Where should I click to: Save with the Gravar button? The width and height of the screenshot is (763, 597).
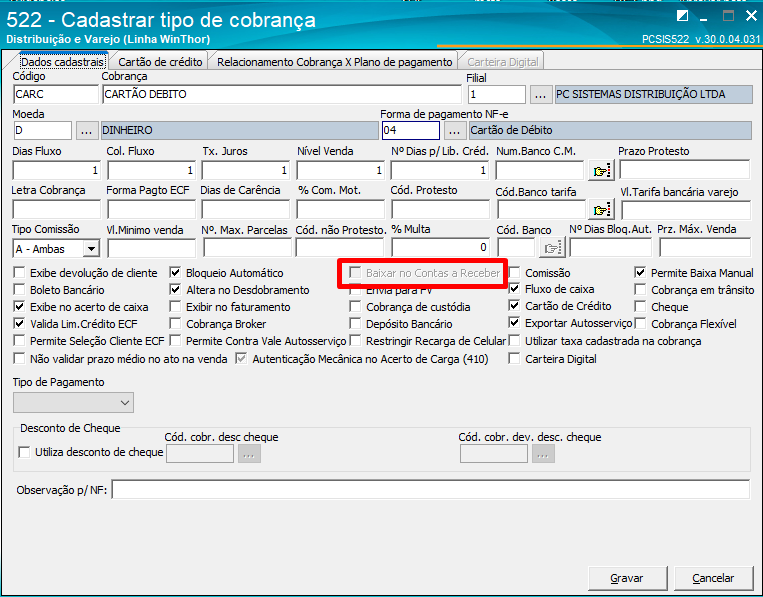click(x=627, y=578)
